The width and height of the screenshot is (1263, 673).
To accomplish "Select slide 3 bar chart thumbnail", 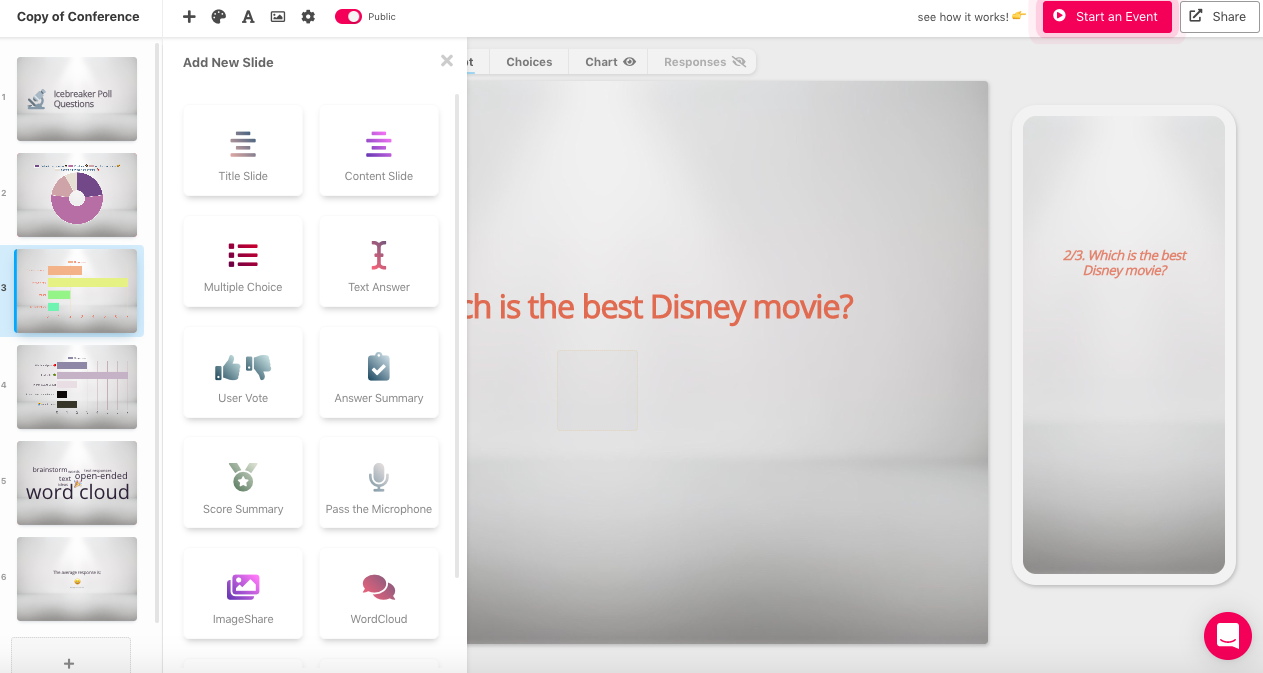I will coord(77,291).
